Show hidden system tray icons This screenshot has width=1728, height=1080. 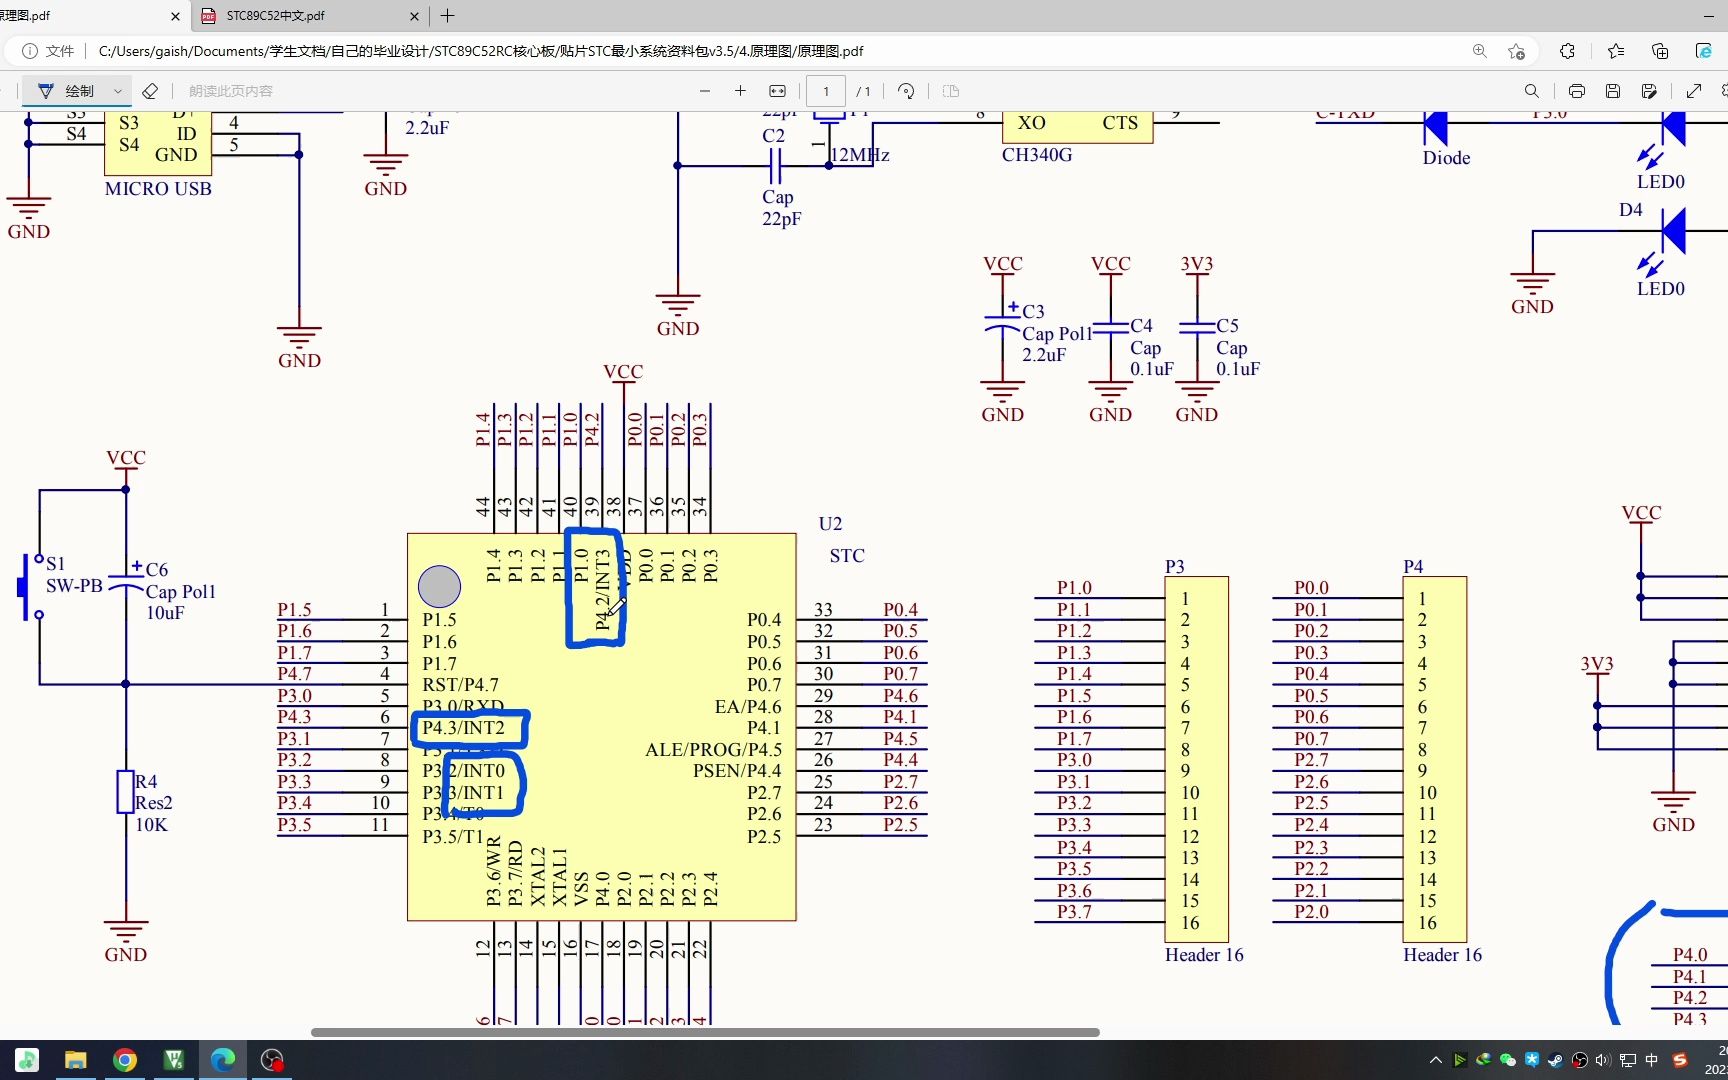click(1436, 1060)
